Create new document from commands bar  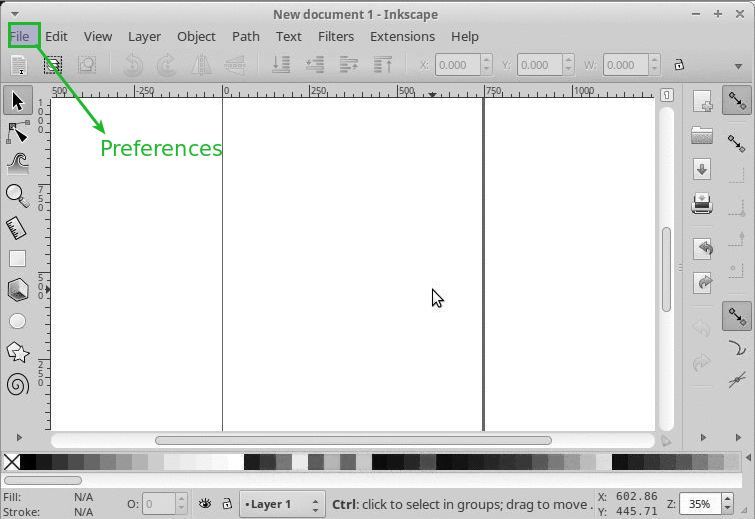point(703,101)
